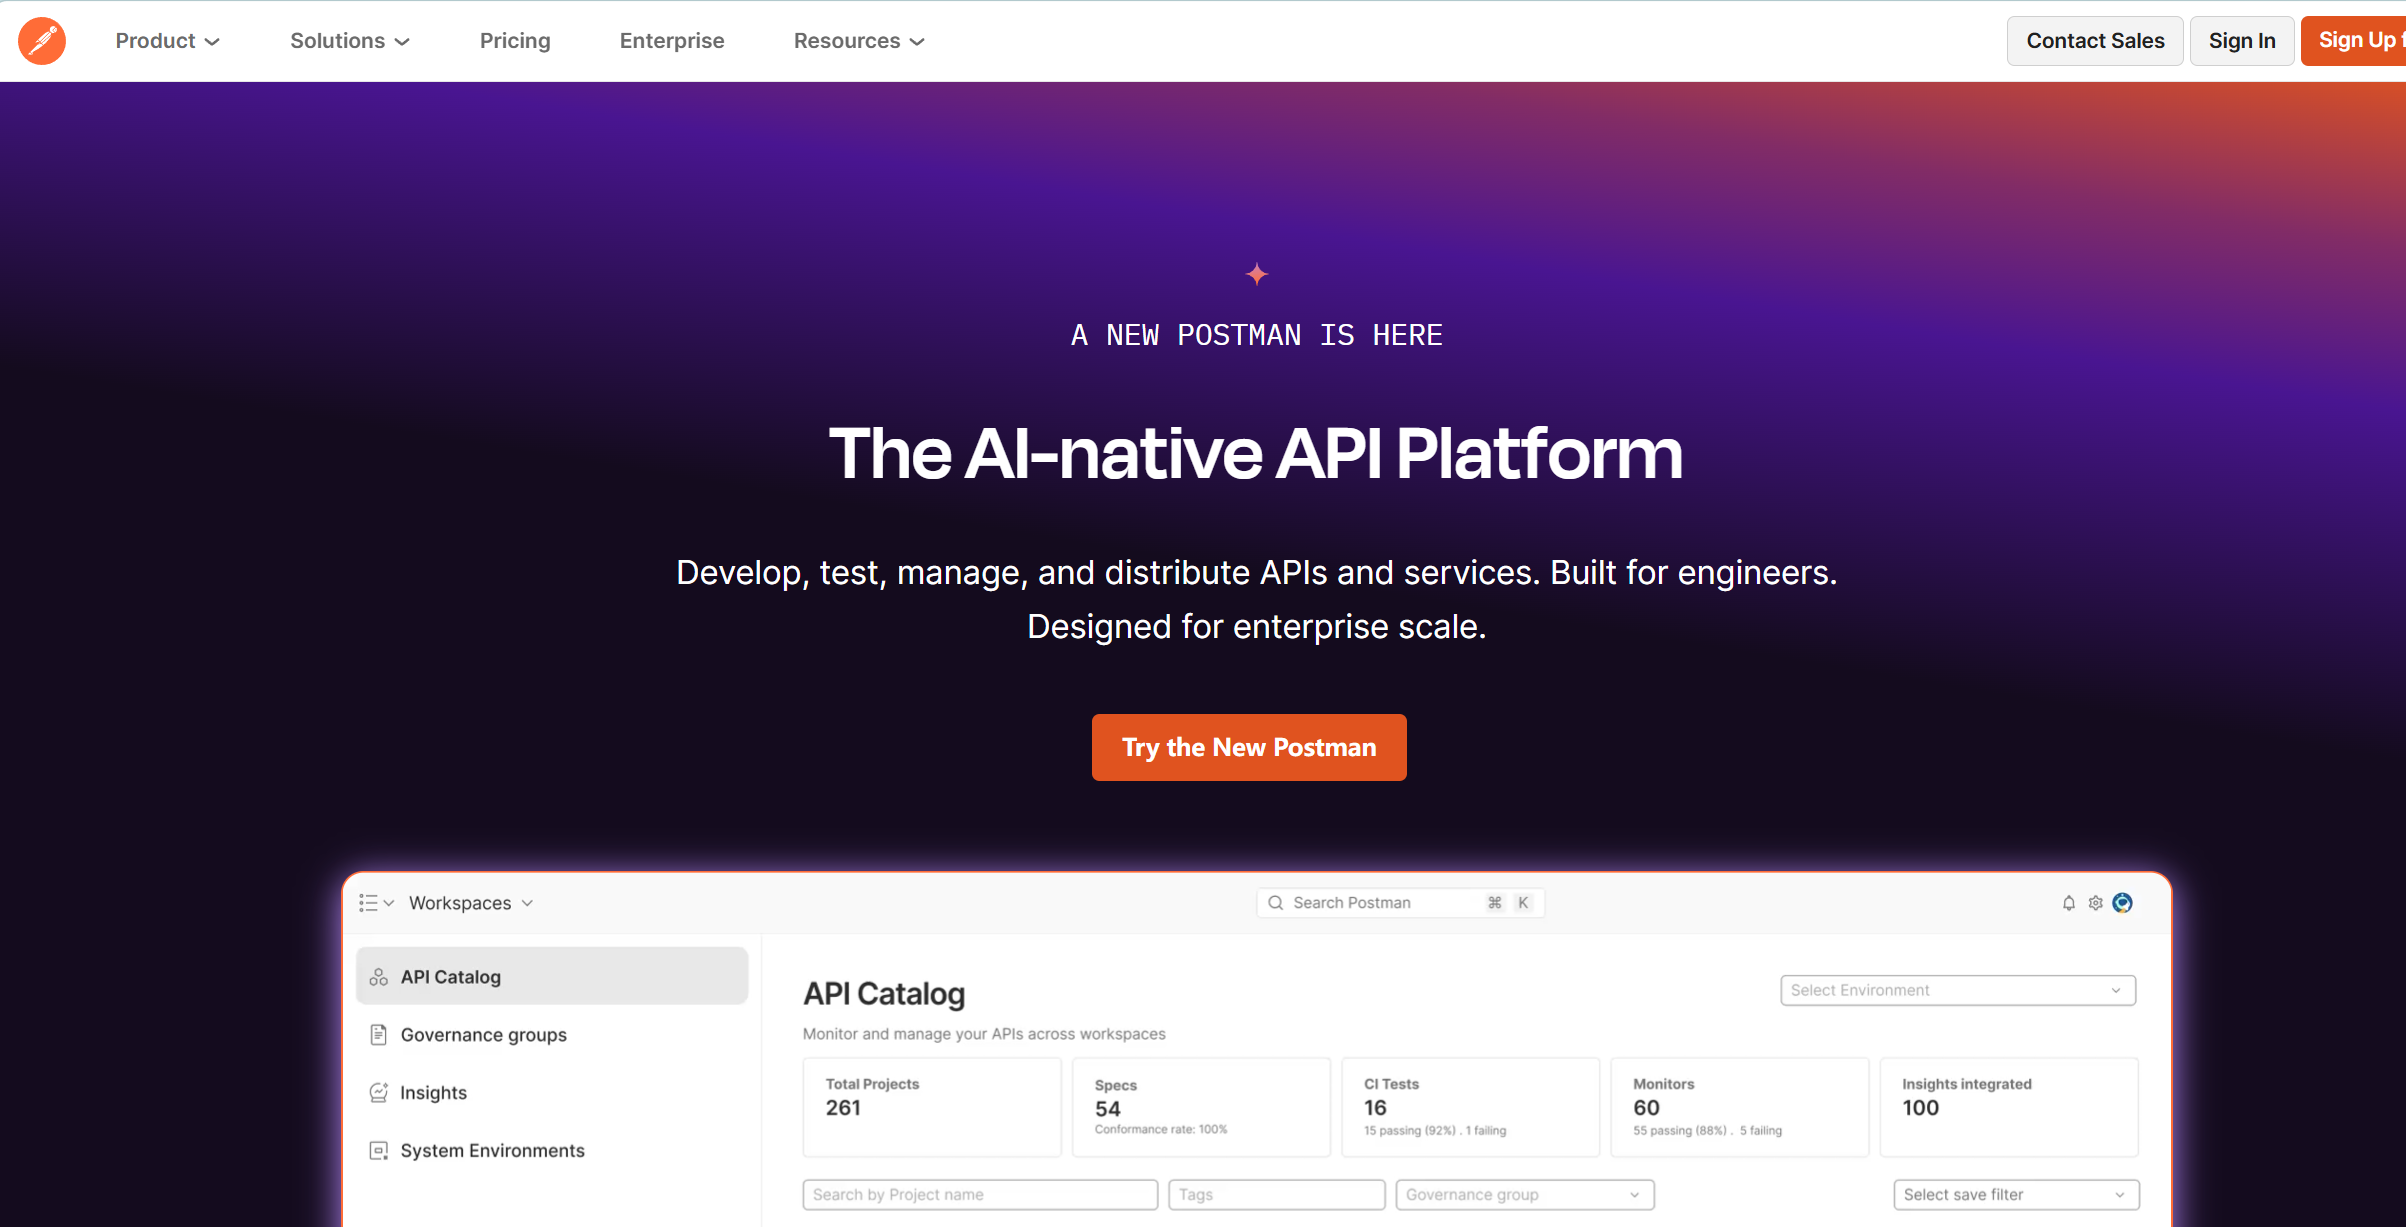Open the Enterprise page

672,41
